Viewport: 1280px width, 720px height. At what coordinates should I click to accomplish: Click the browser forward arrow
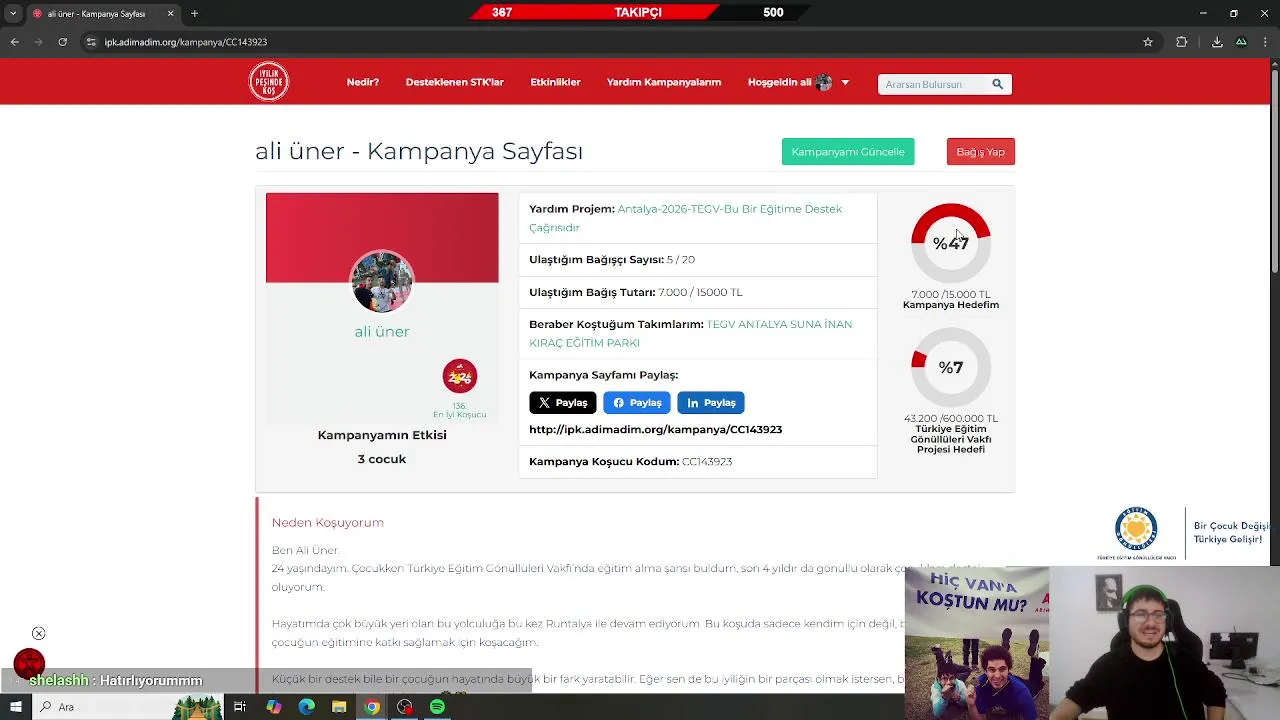point(38,42)
